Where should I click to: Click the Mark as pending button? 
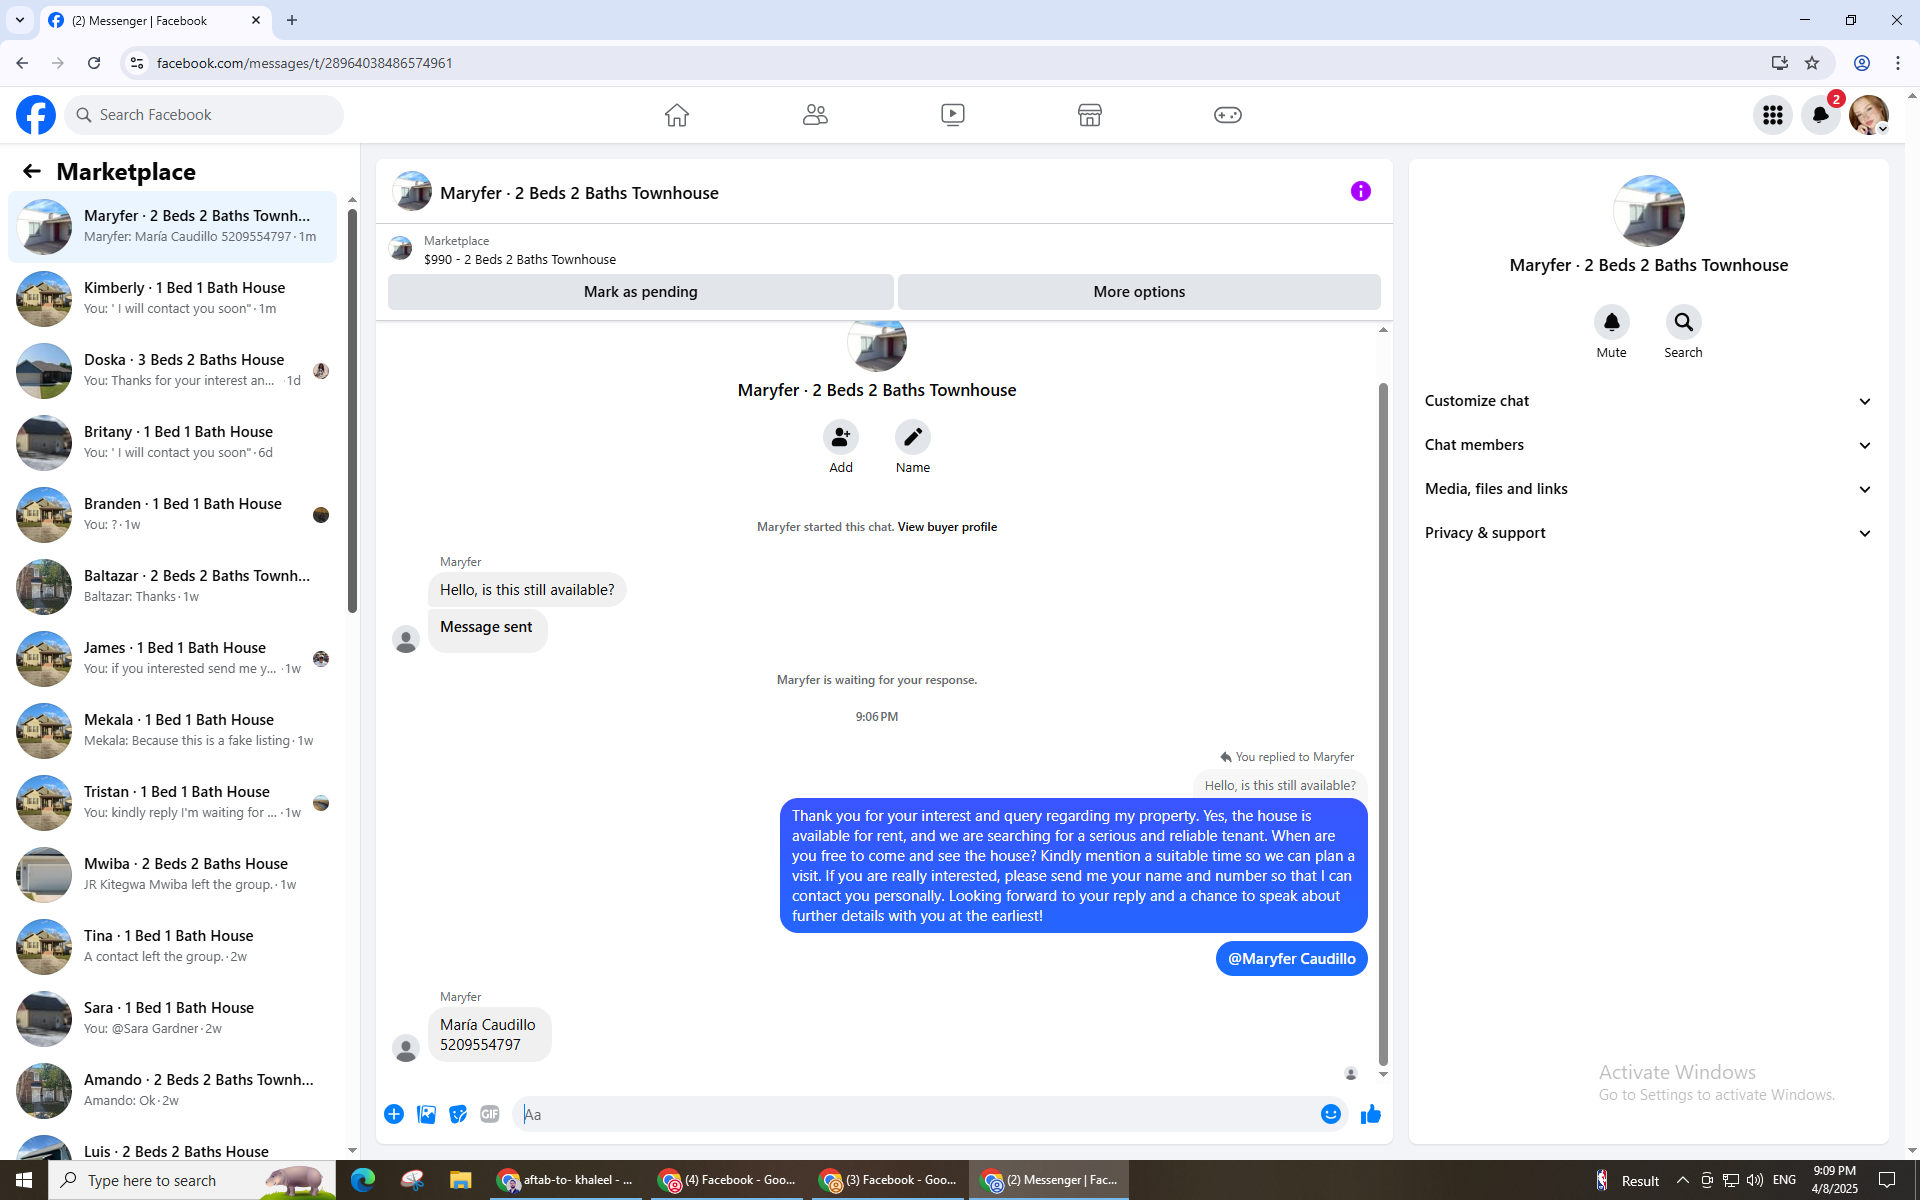tap(640, 292)
